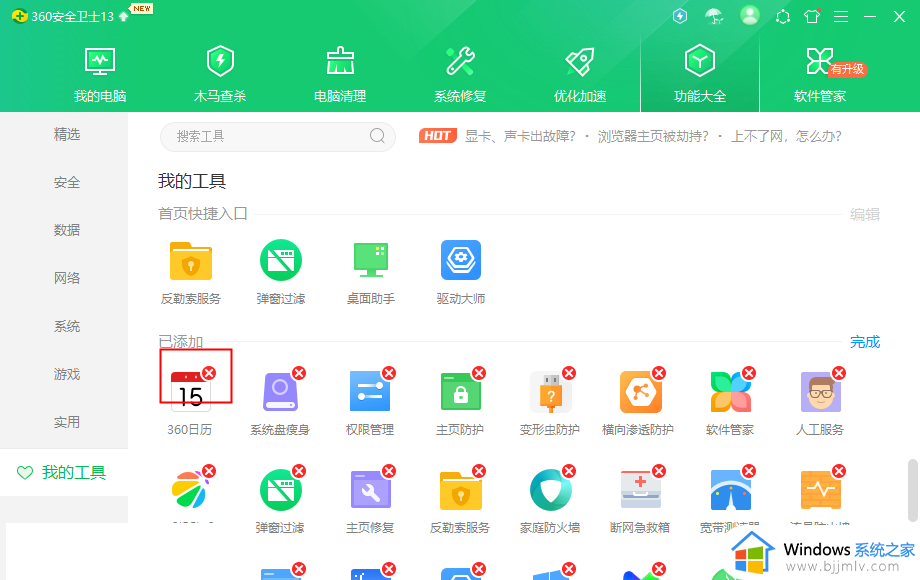Open 权限管理 tool icon

pyautogui.click(x=370, y=391)
